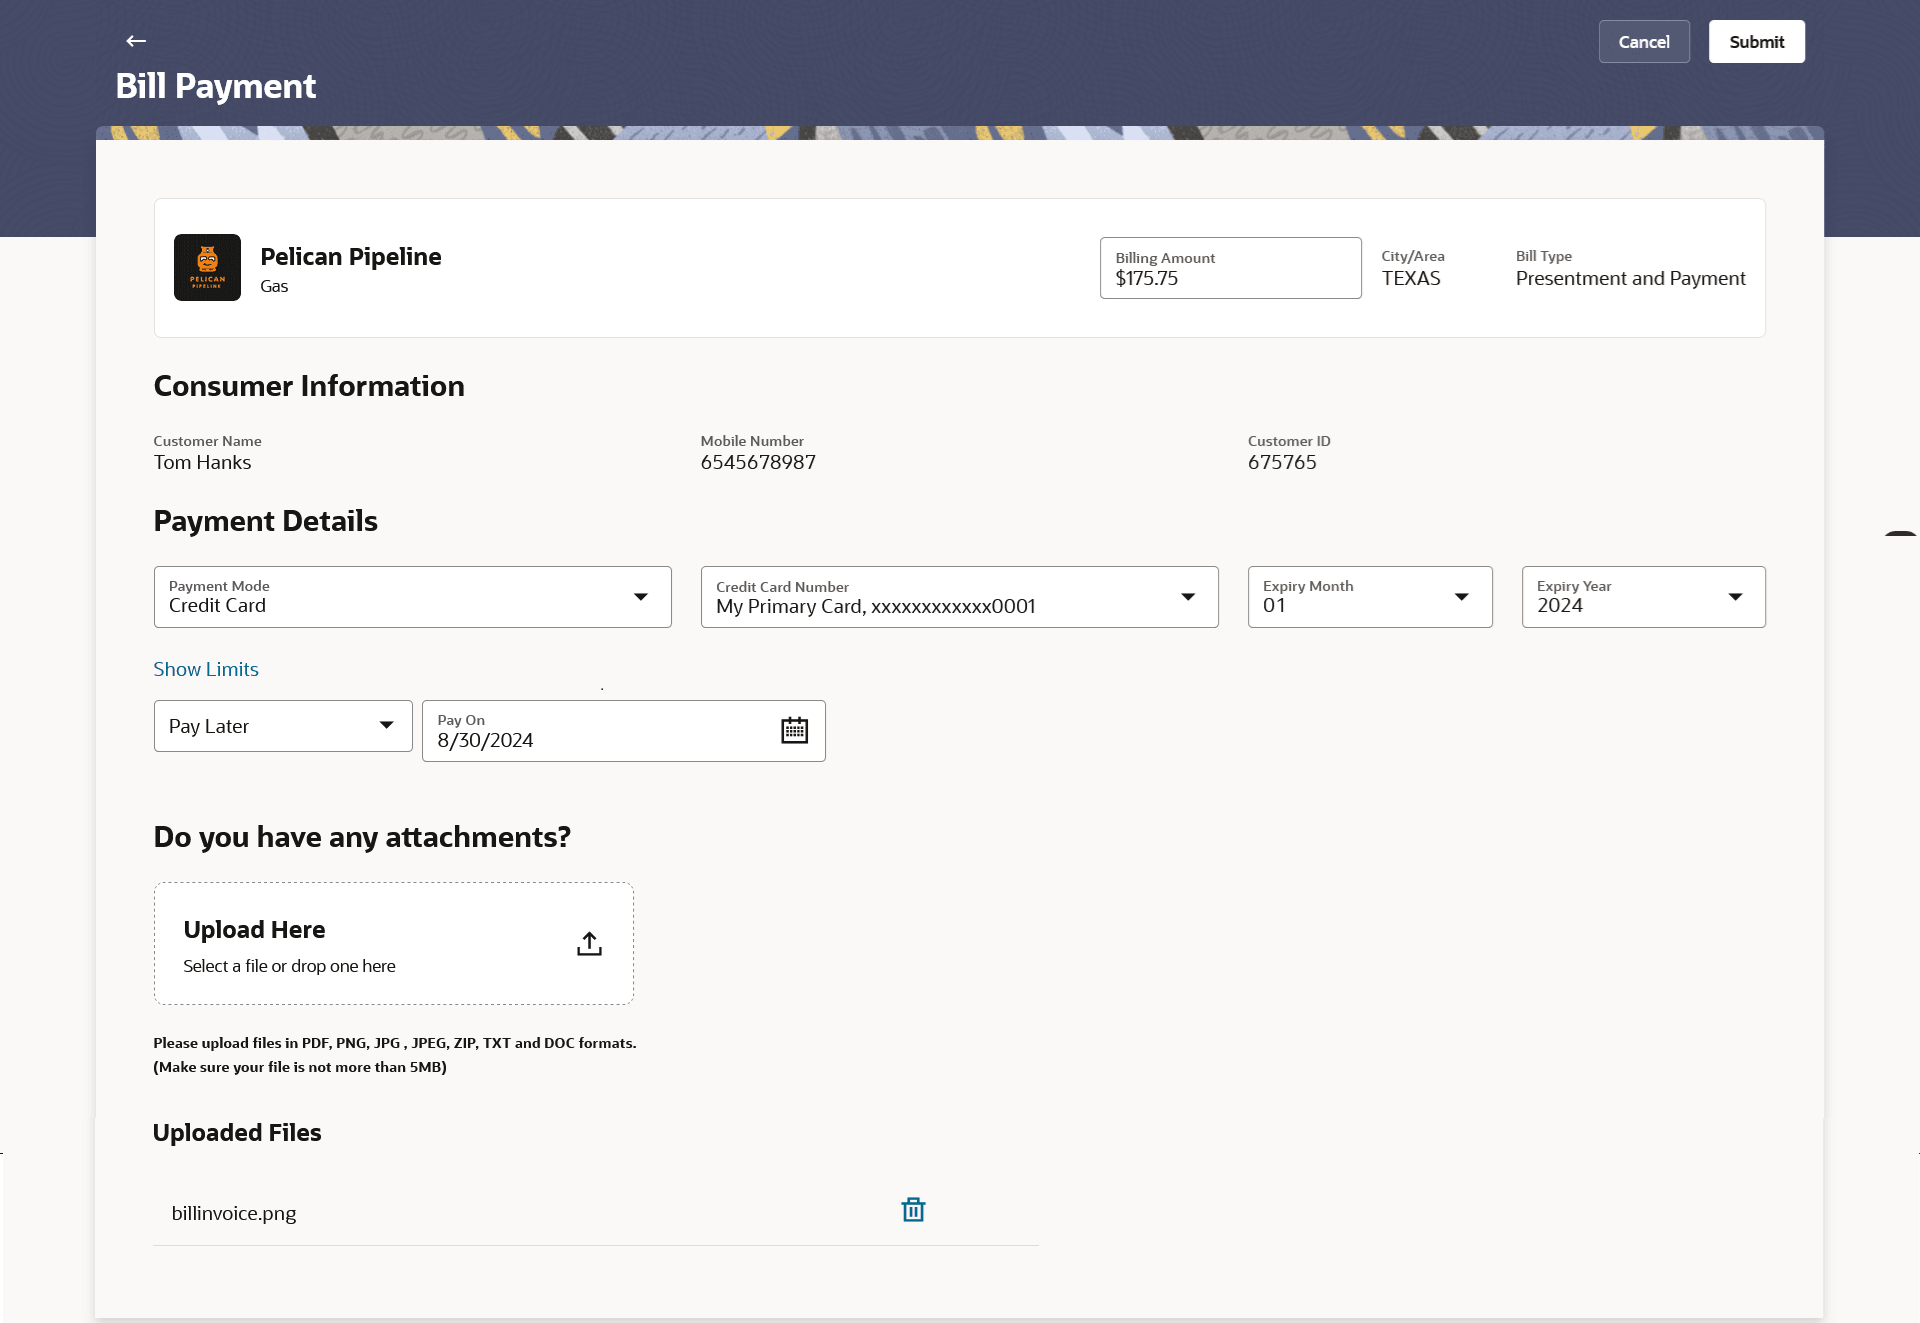Open the Pay On calendar picker
Screen dimensions: 1920x1323
794,730
